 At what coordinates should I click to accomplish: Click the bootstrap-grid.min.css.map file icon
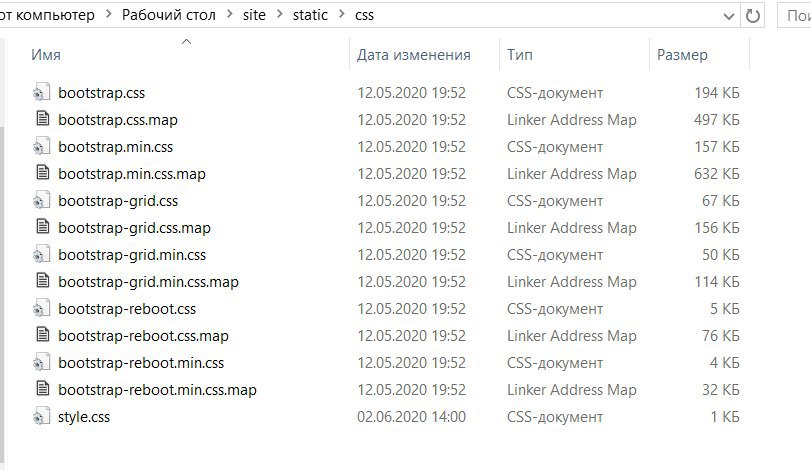[42, 281]
